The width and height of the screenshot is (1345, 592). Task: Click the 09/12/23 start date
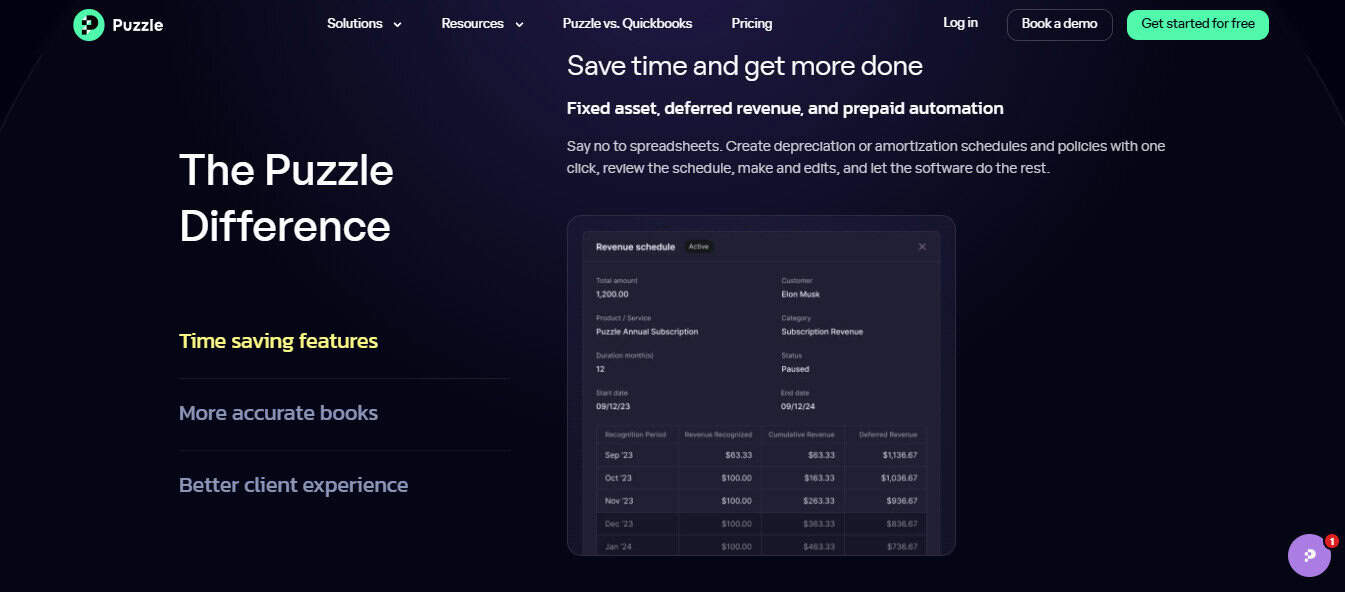point(613,407)
